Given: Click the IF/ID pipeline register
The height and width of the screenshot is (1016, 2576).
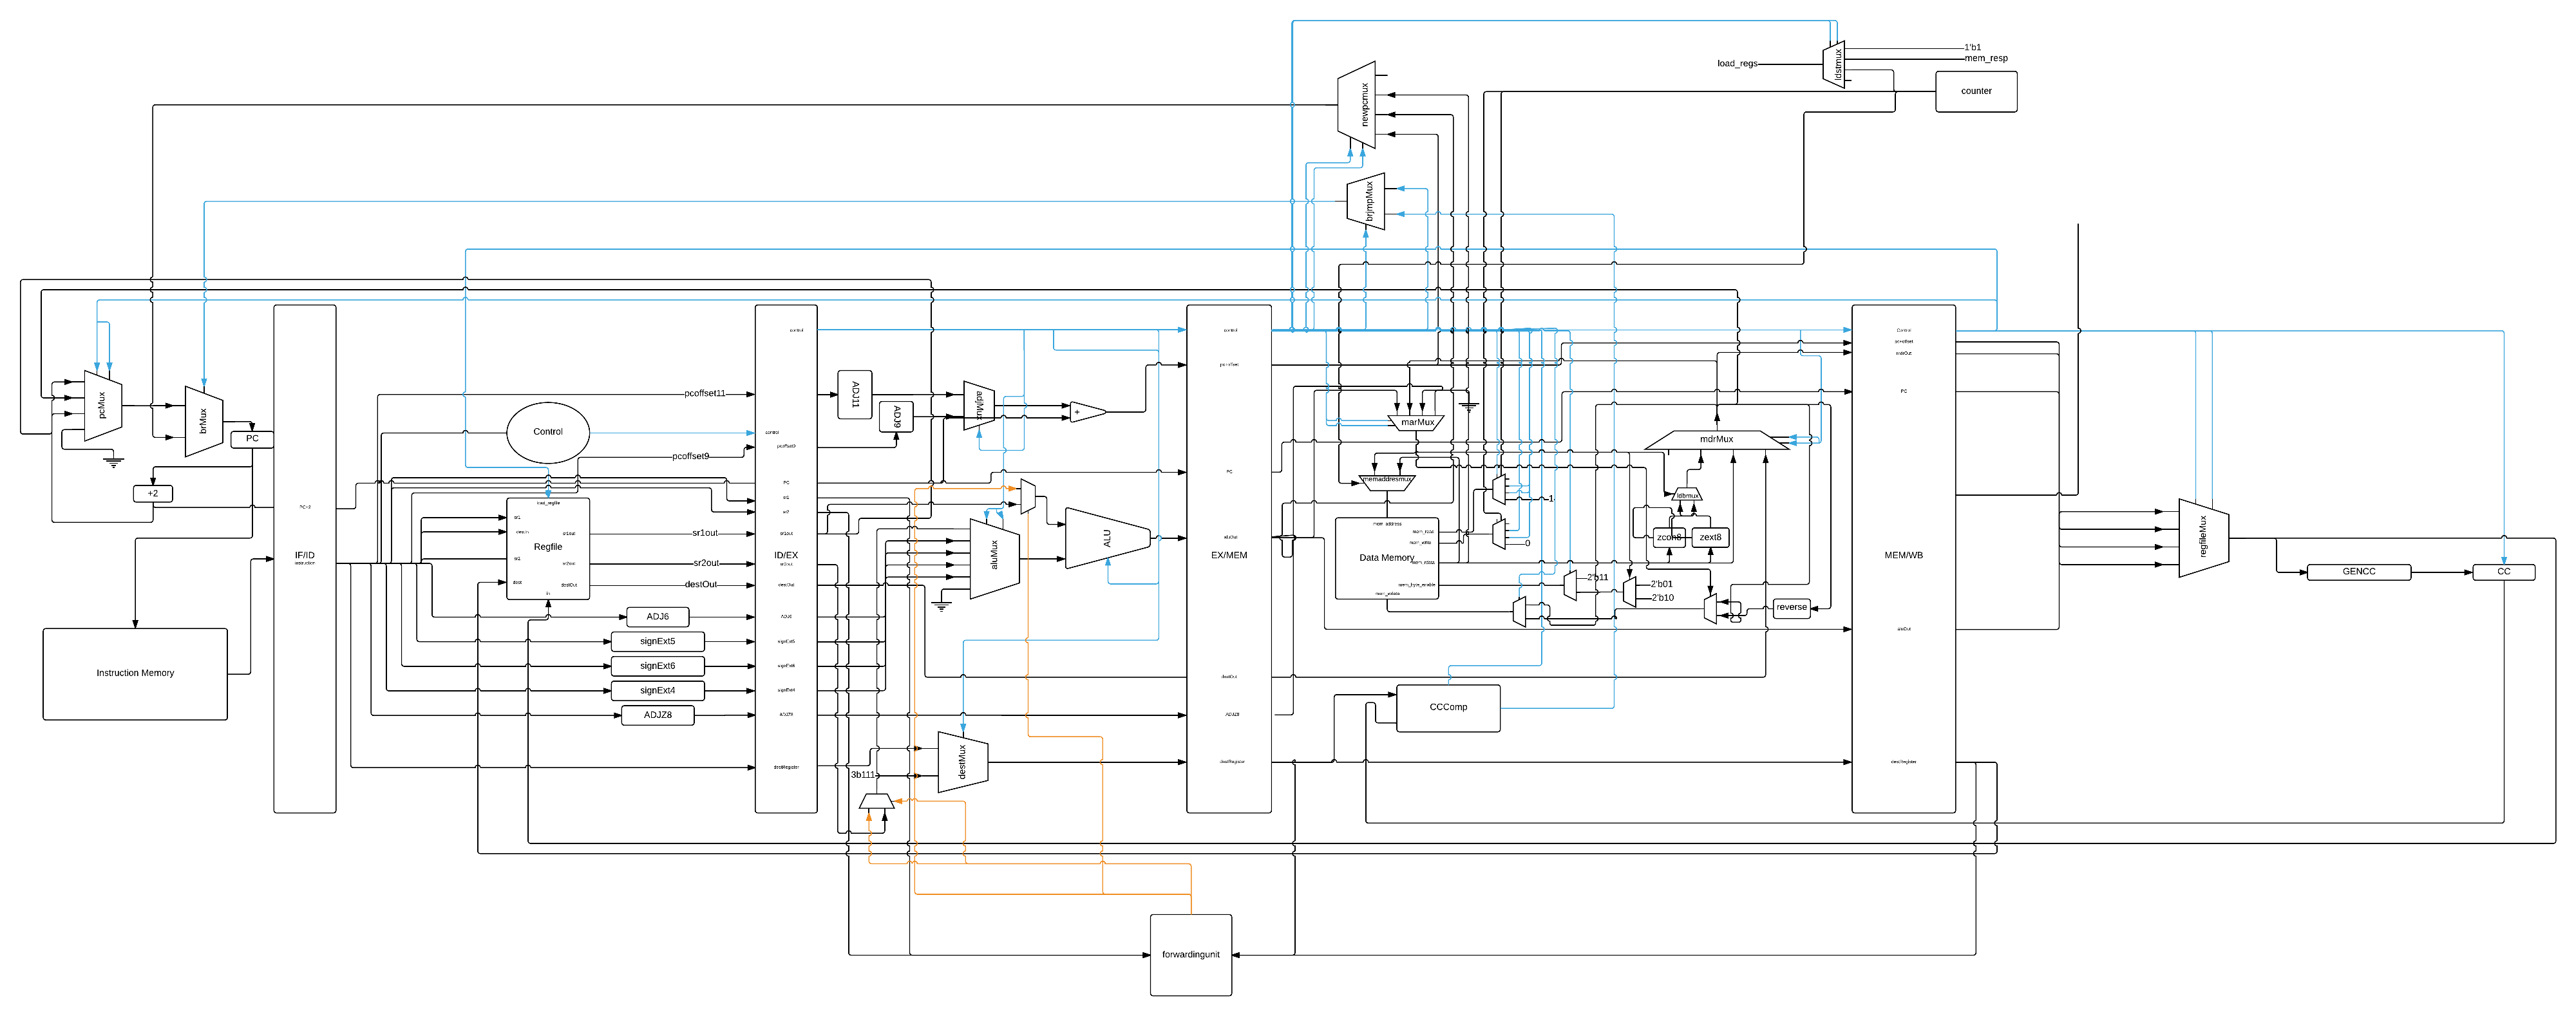Looking at the screenshot, I should pyautogui.click(x=305, y=559).
